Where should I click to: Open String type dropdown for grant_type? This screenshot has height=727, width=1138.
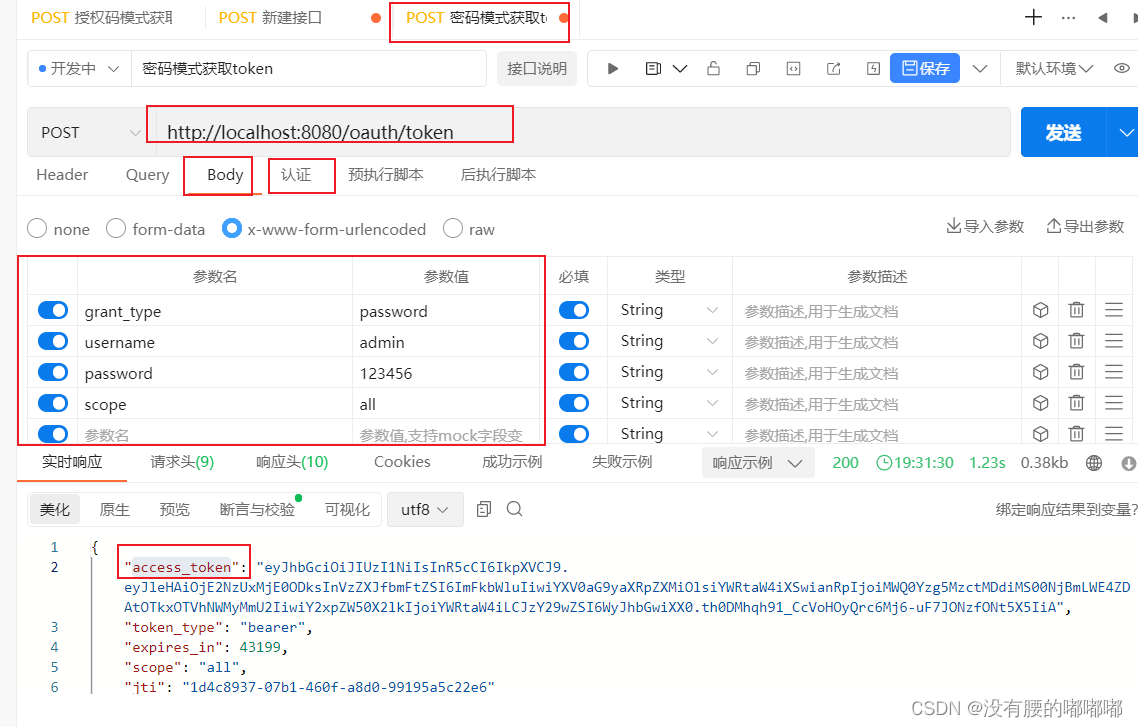point(669,311)
